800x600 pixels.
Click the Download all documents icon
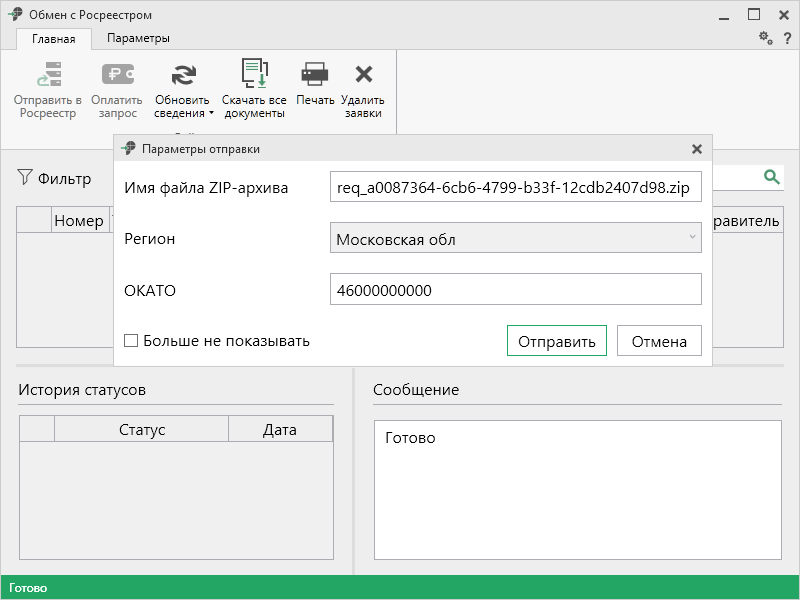click(254, 76)
